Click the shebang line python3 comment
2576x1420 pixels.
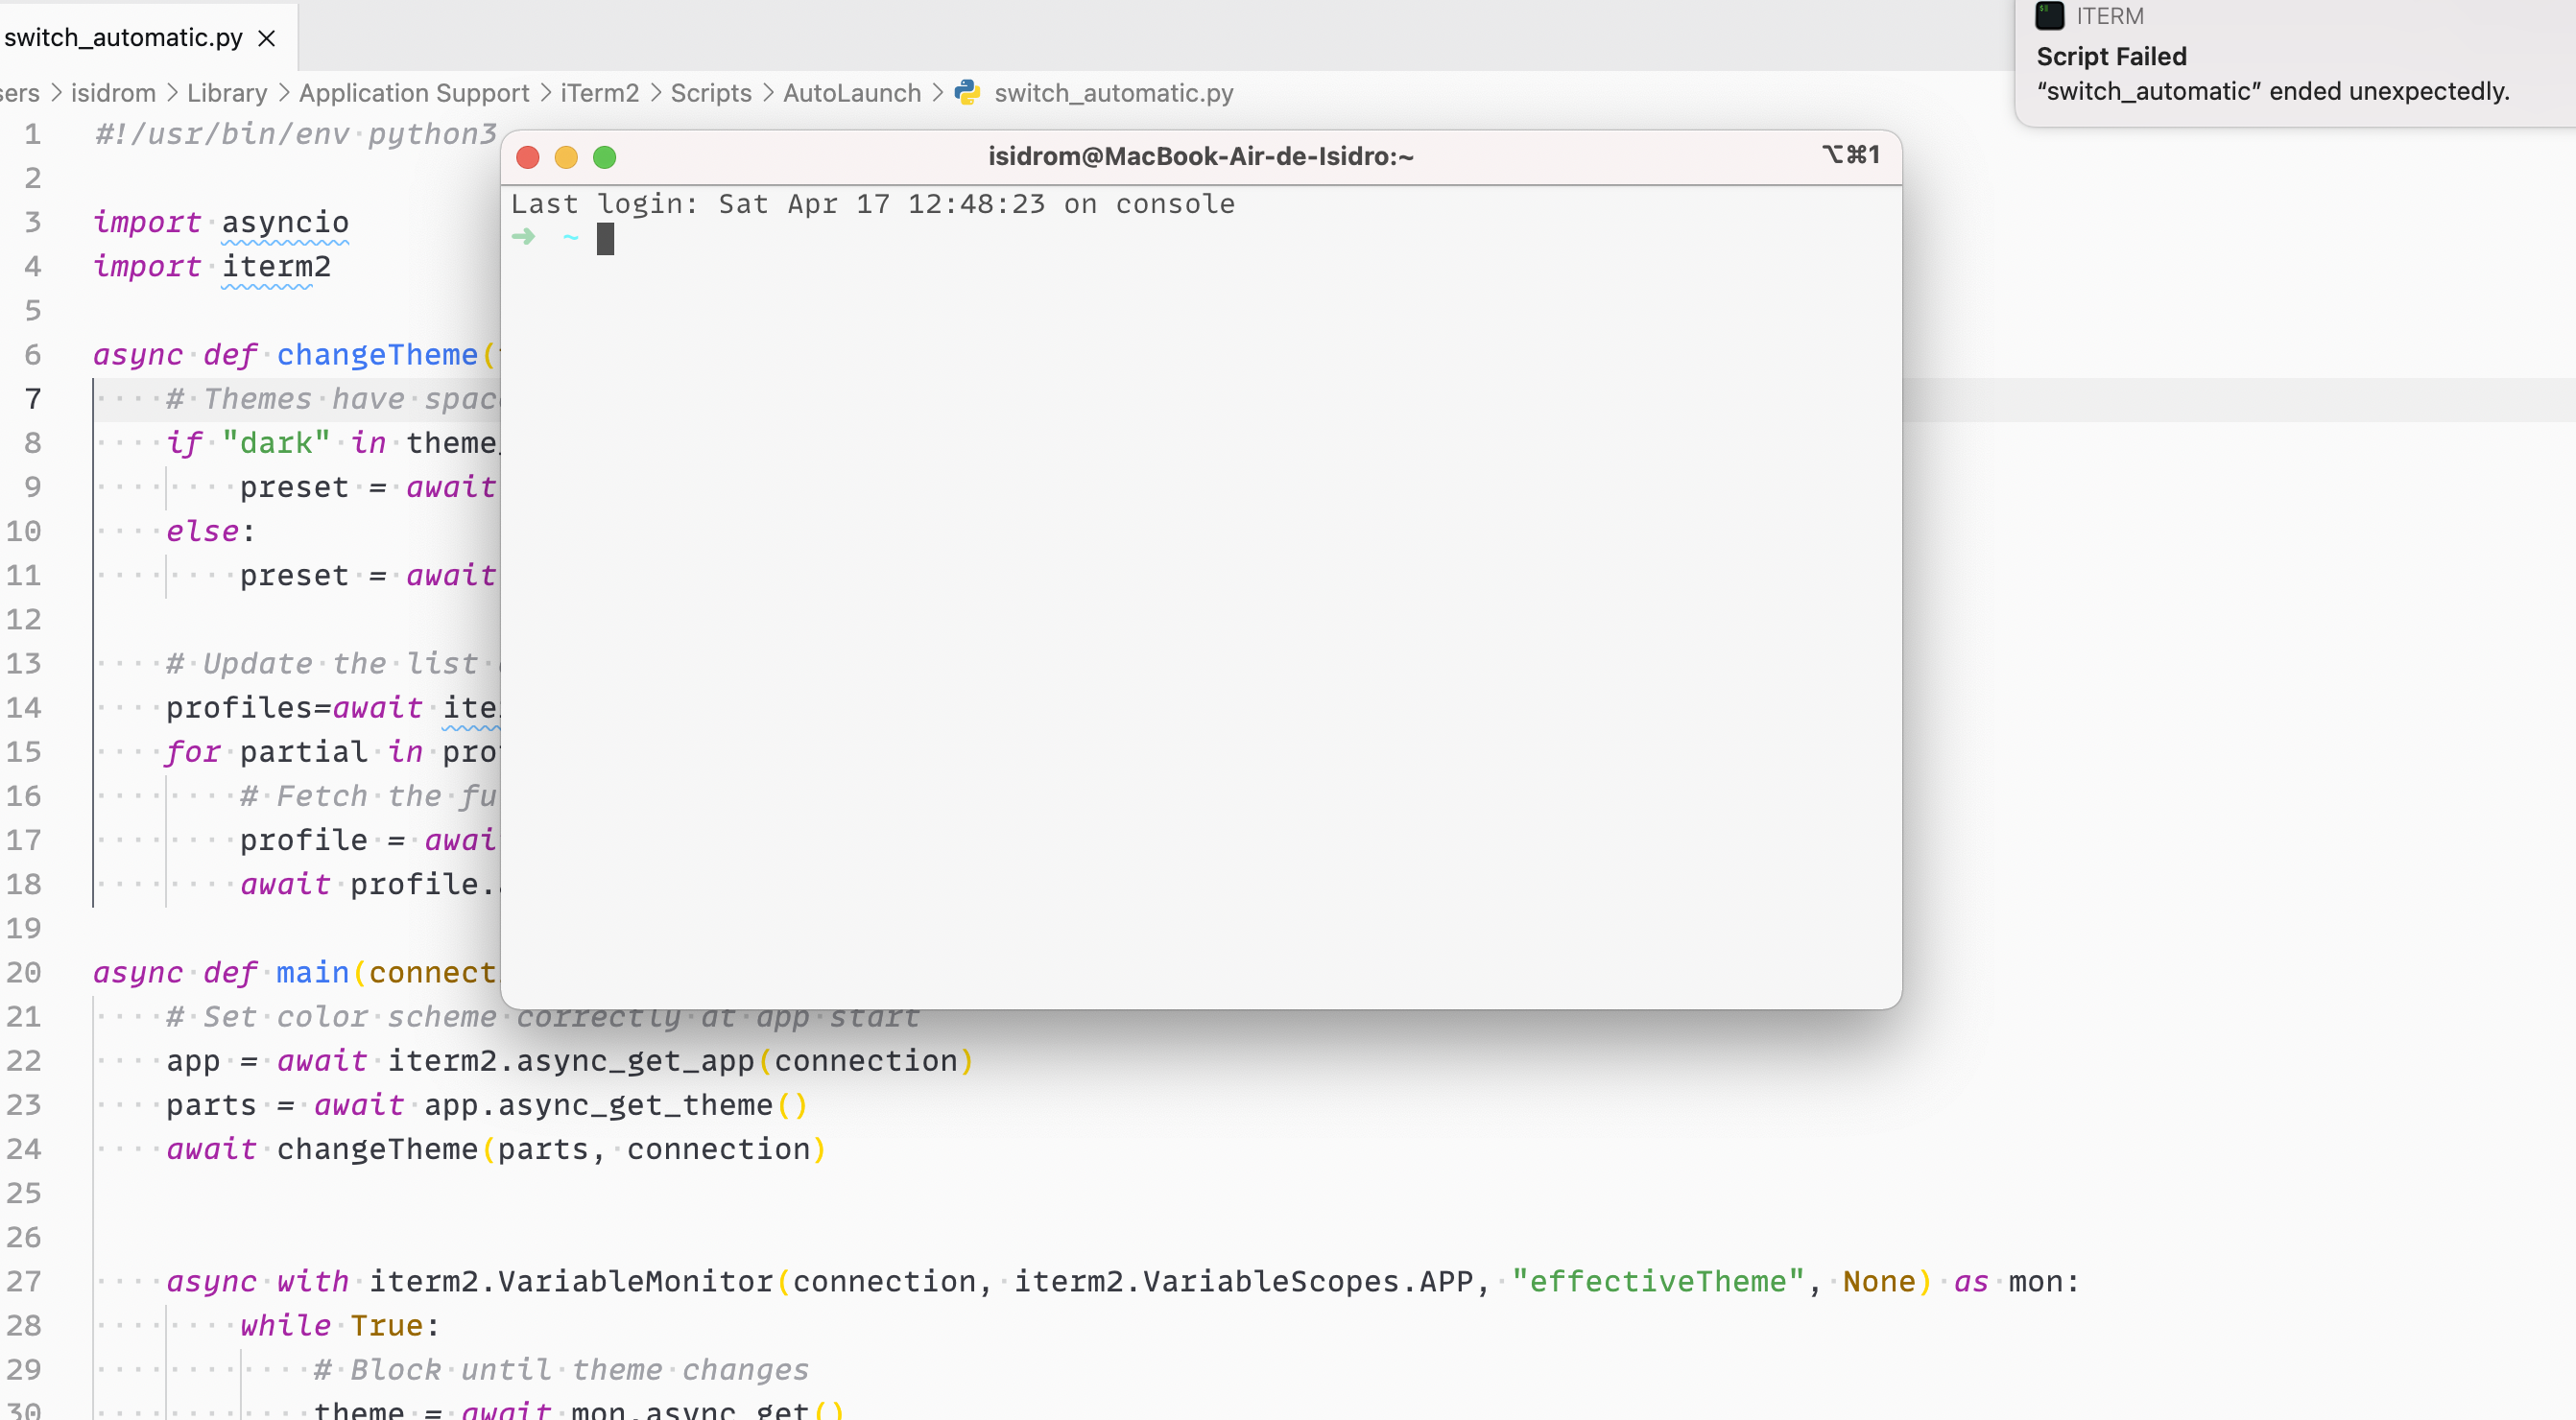(295, 134)
